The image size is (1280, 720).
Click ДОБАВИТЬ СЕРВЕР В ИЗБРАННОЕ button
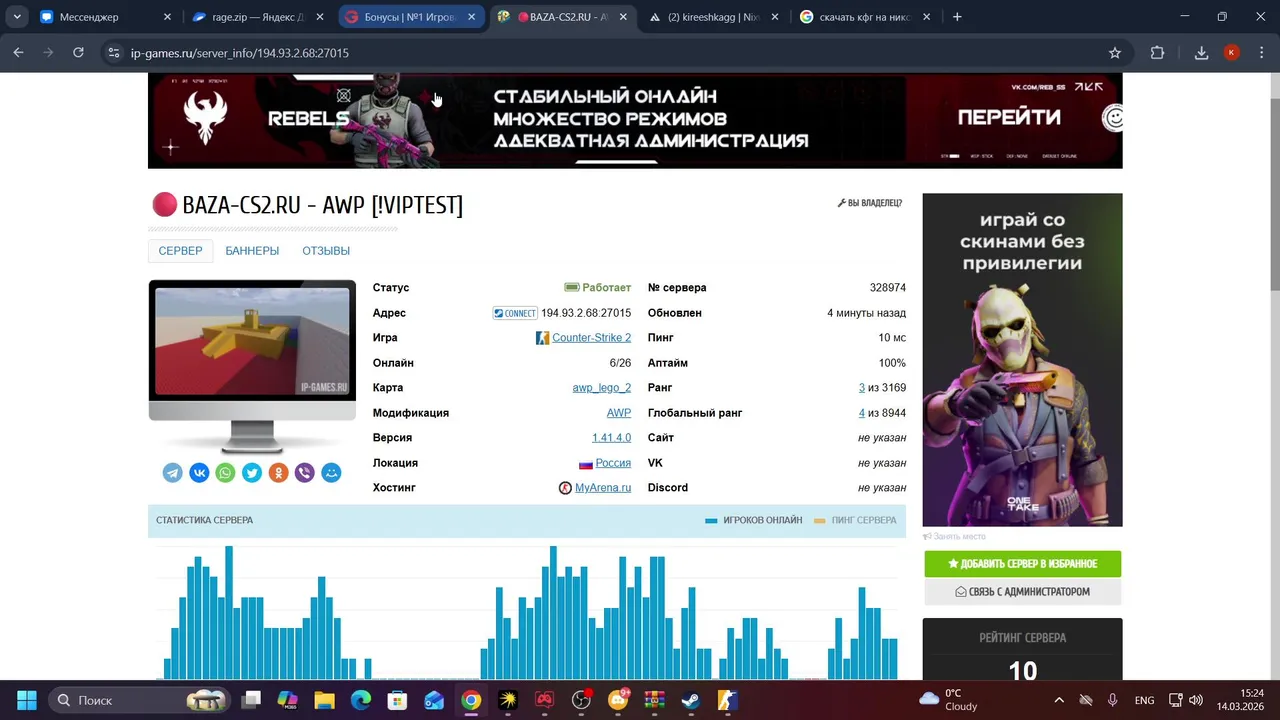coord(1022,564)
